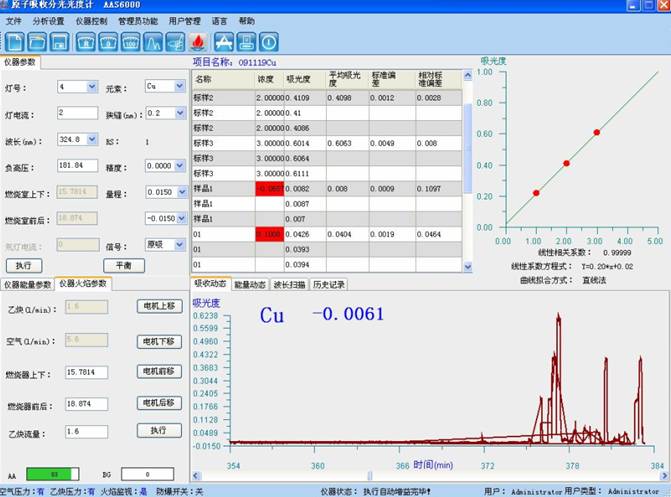
Task: Click the open folder toolbar icon
Action: click(37, 42)
